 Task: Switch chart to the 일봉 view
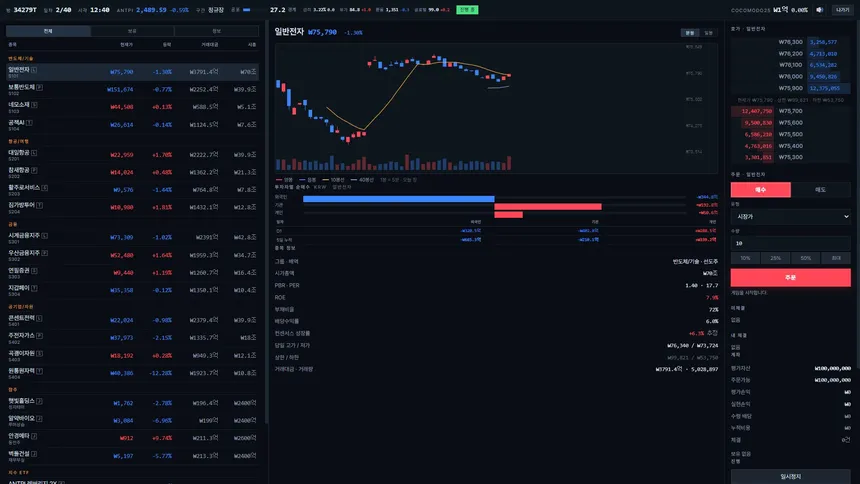click(709, 33)
